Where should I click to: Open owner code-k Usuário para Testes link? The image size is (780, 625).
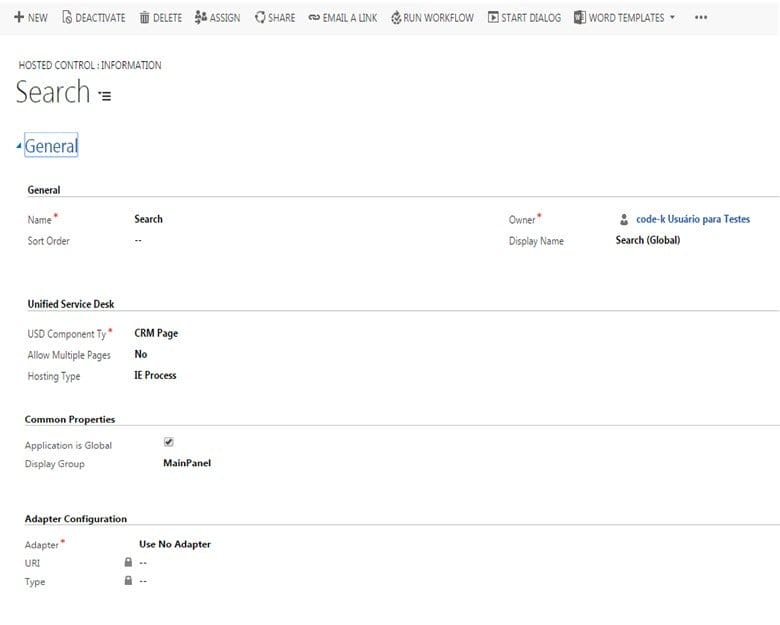[692, 219]
